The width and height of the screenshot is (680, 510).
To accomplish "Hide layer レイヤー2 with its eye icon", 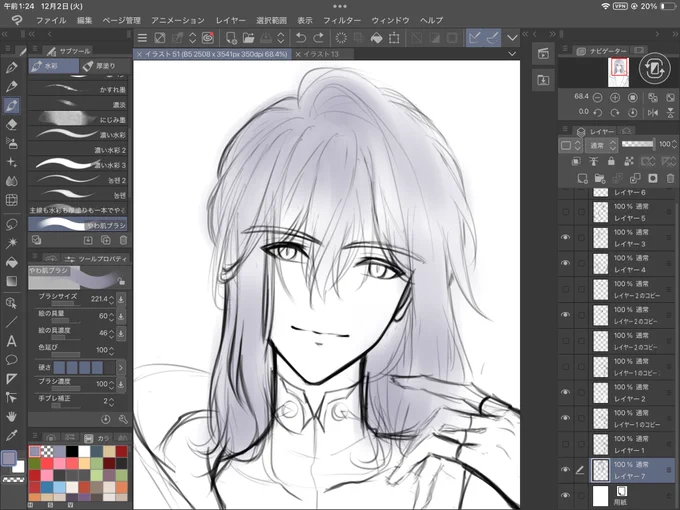I will (566, 392).
